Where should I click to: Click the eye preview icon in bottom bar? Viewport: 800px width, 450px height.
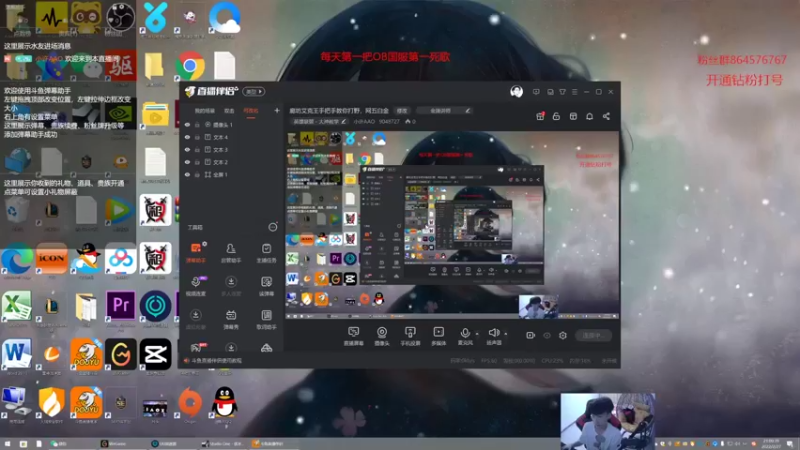(547, 335)
